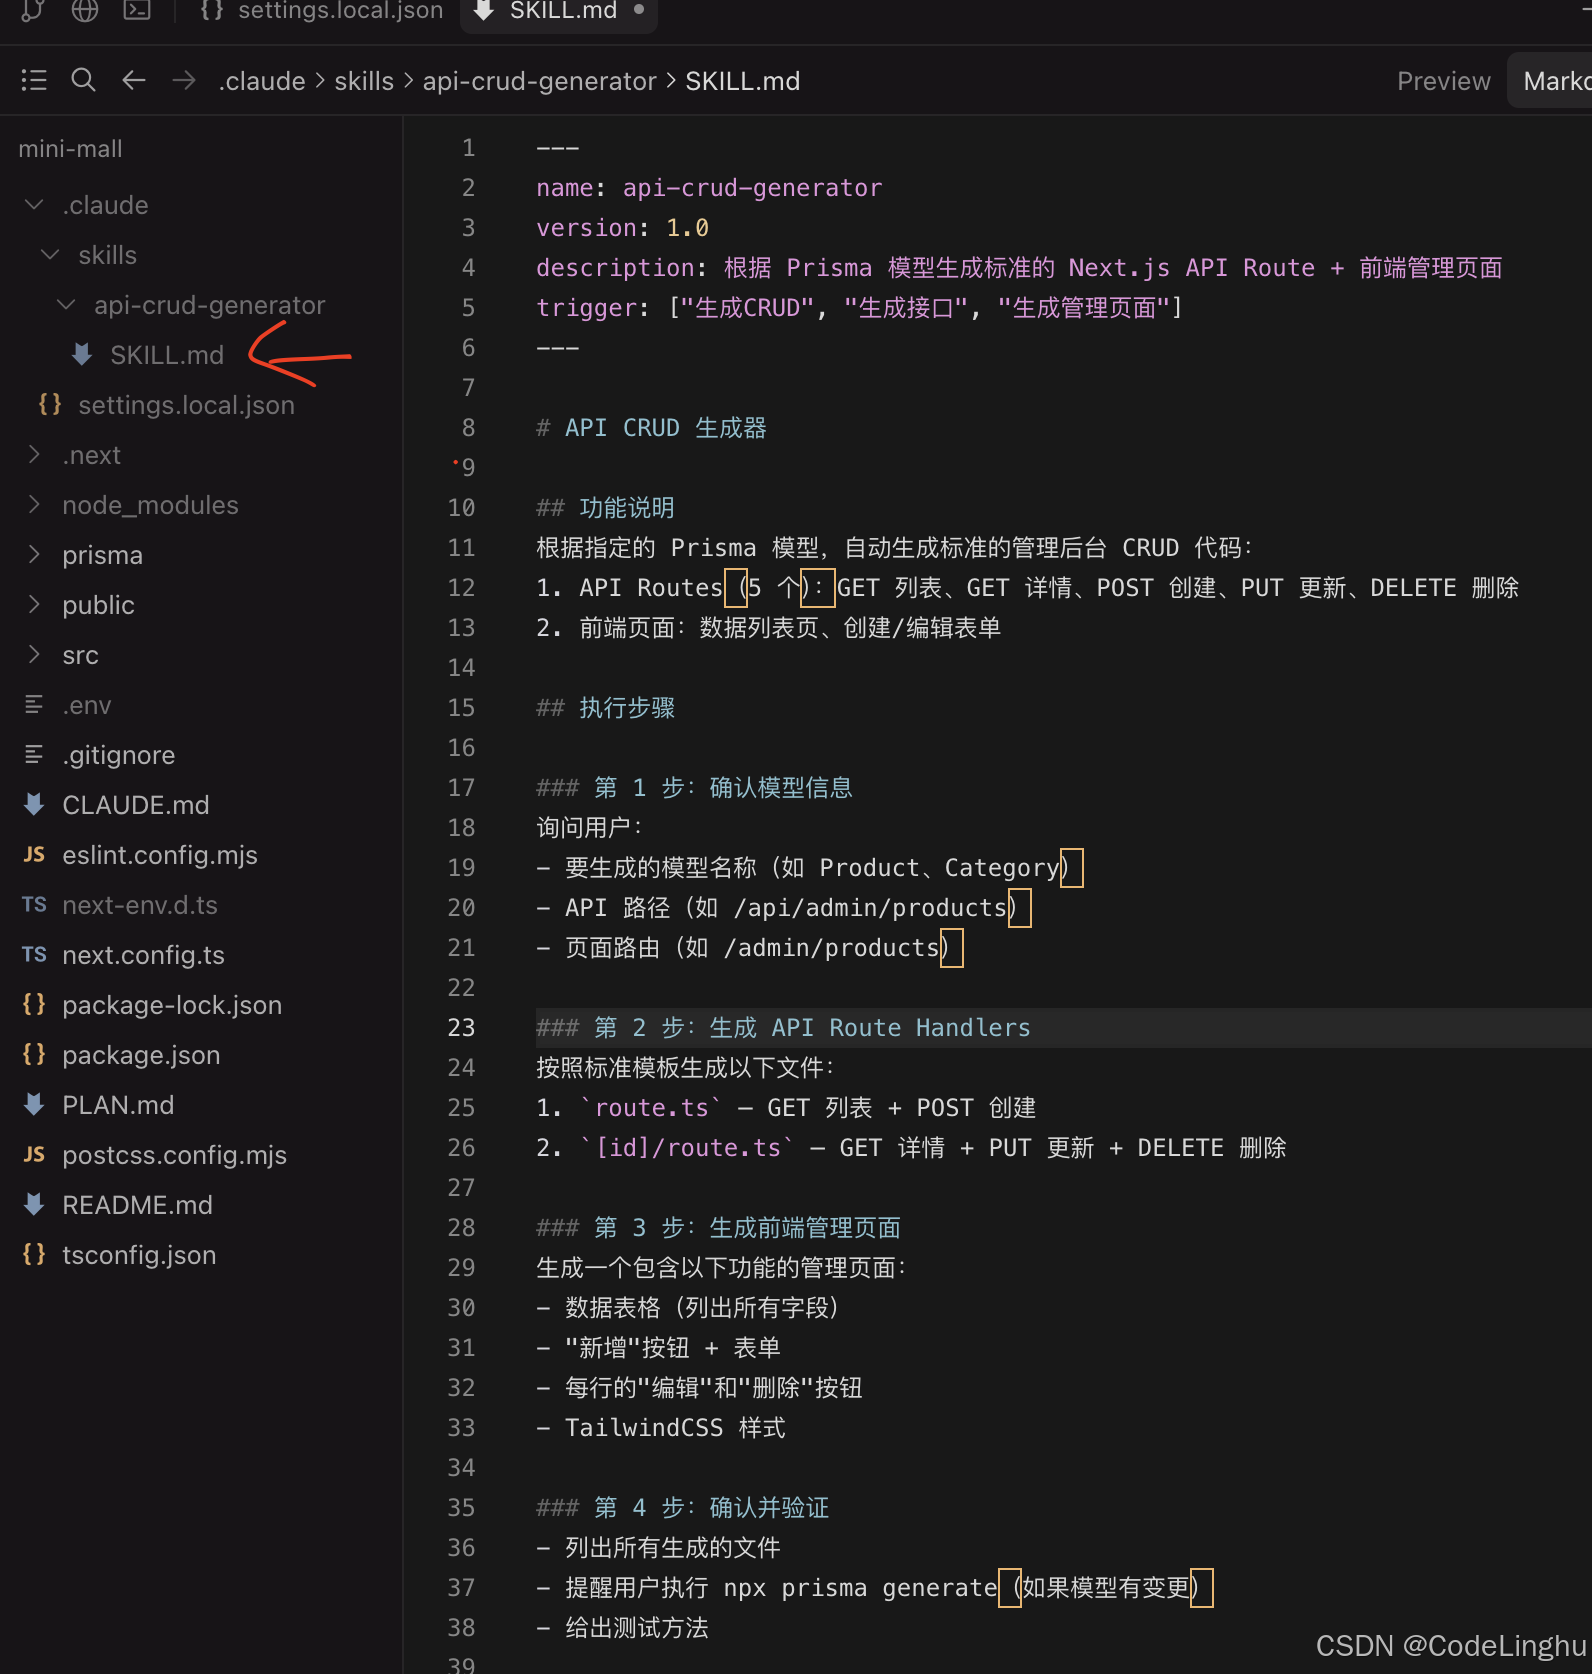Click the api-crud-generator breadcrumb

(540, 81)
